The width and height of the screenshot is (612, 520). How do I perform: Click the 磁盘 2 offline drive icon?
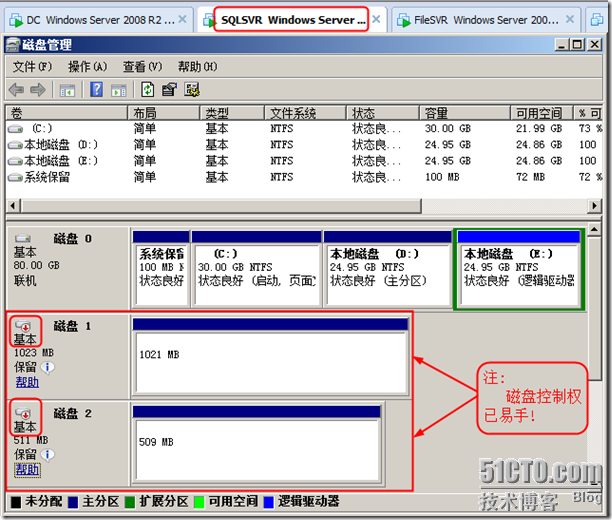(23, 413)
